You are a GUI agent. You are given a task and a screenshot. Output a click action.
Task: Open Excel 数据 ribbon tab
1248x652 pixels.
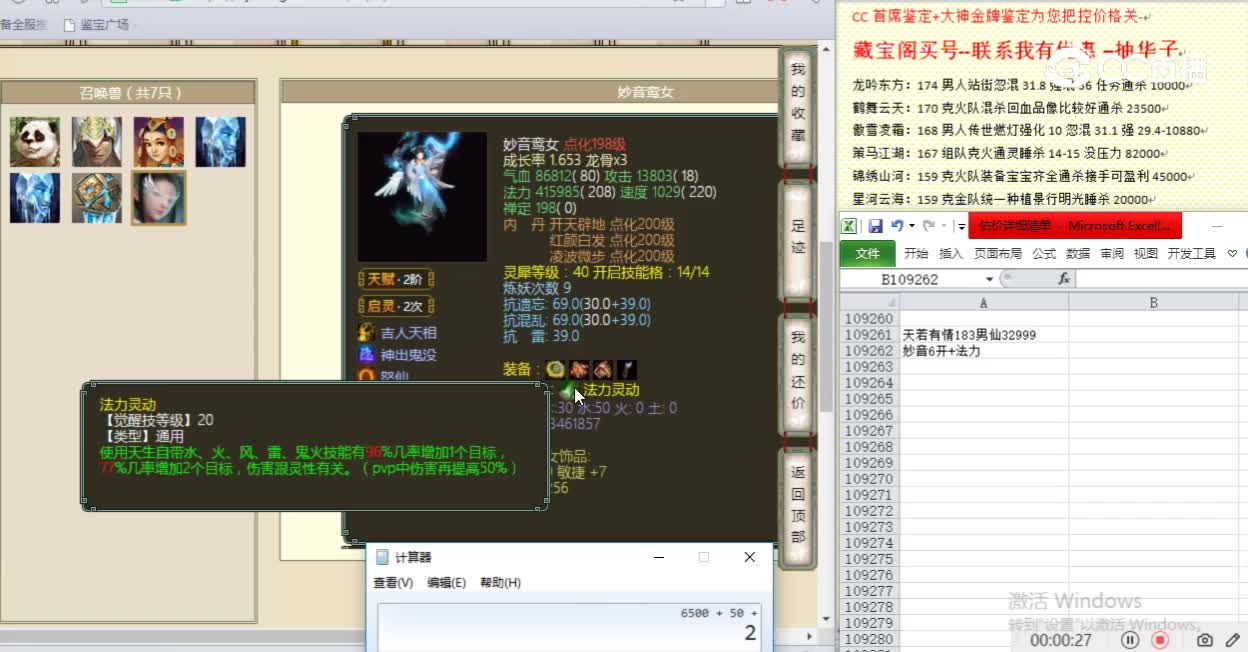[x=1078, y=254]
